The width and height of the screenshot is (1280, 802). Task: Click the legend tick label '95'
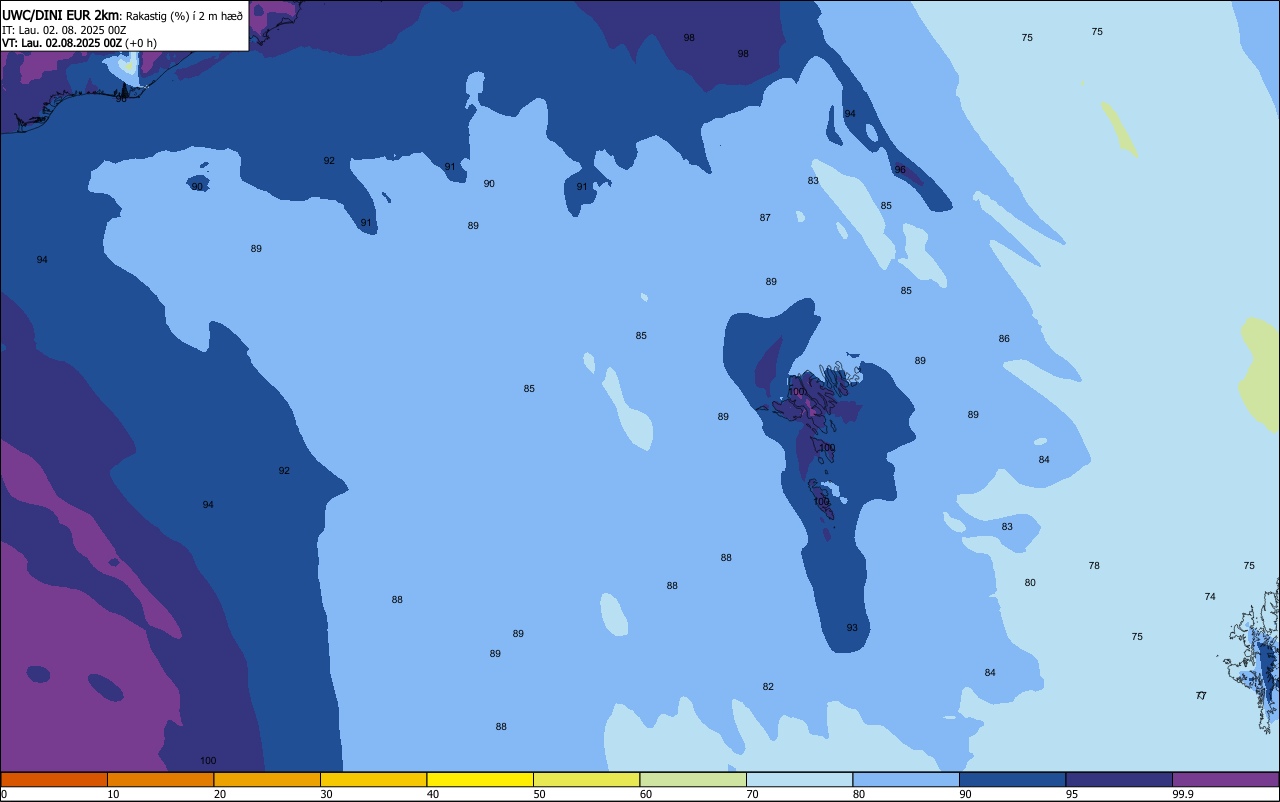(x=1071, y=794)
